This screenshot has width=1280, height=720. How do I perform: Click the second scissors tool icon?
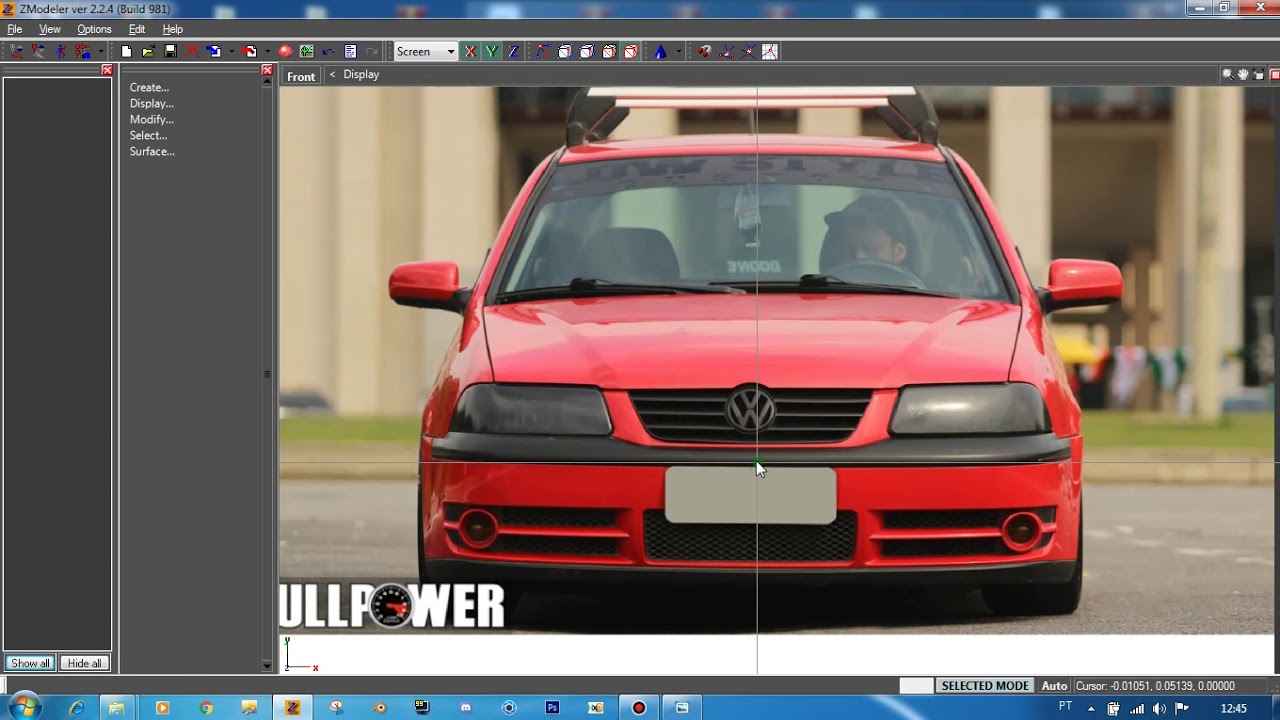tap(38, 51)
